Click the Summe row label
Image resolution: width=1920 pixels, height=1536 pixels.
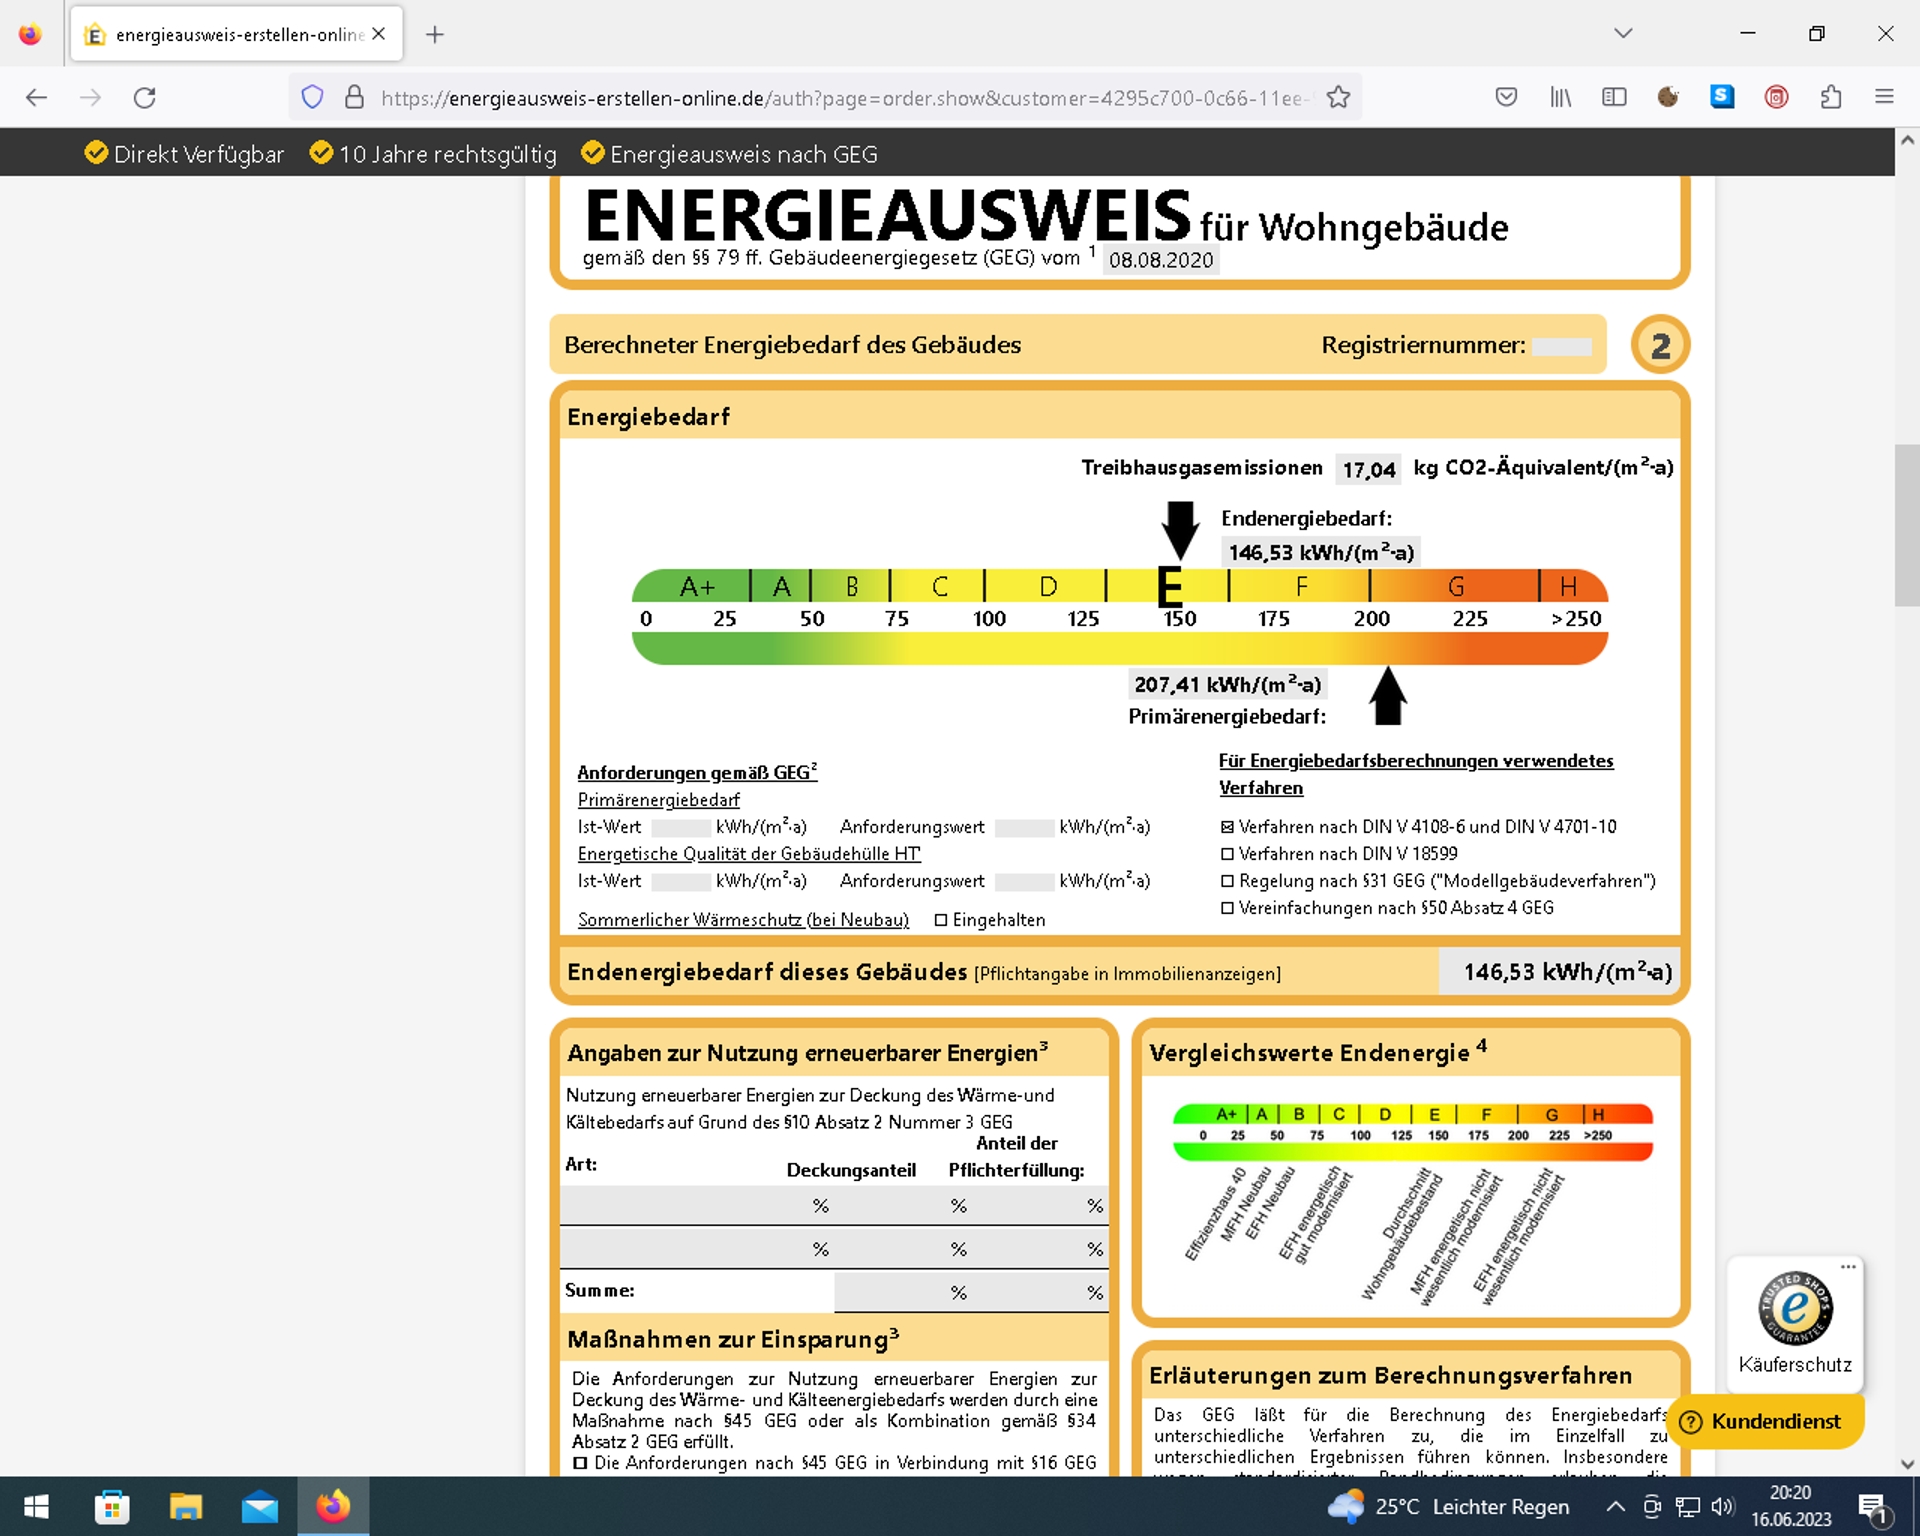[600, 1291]
